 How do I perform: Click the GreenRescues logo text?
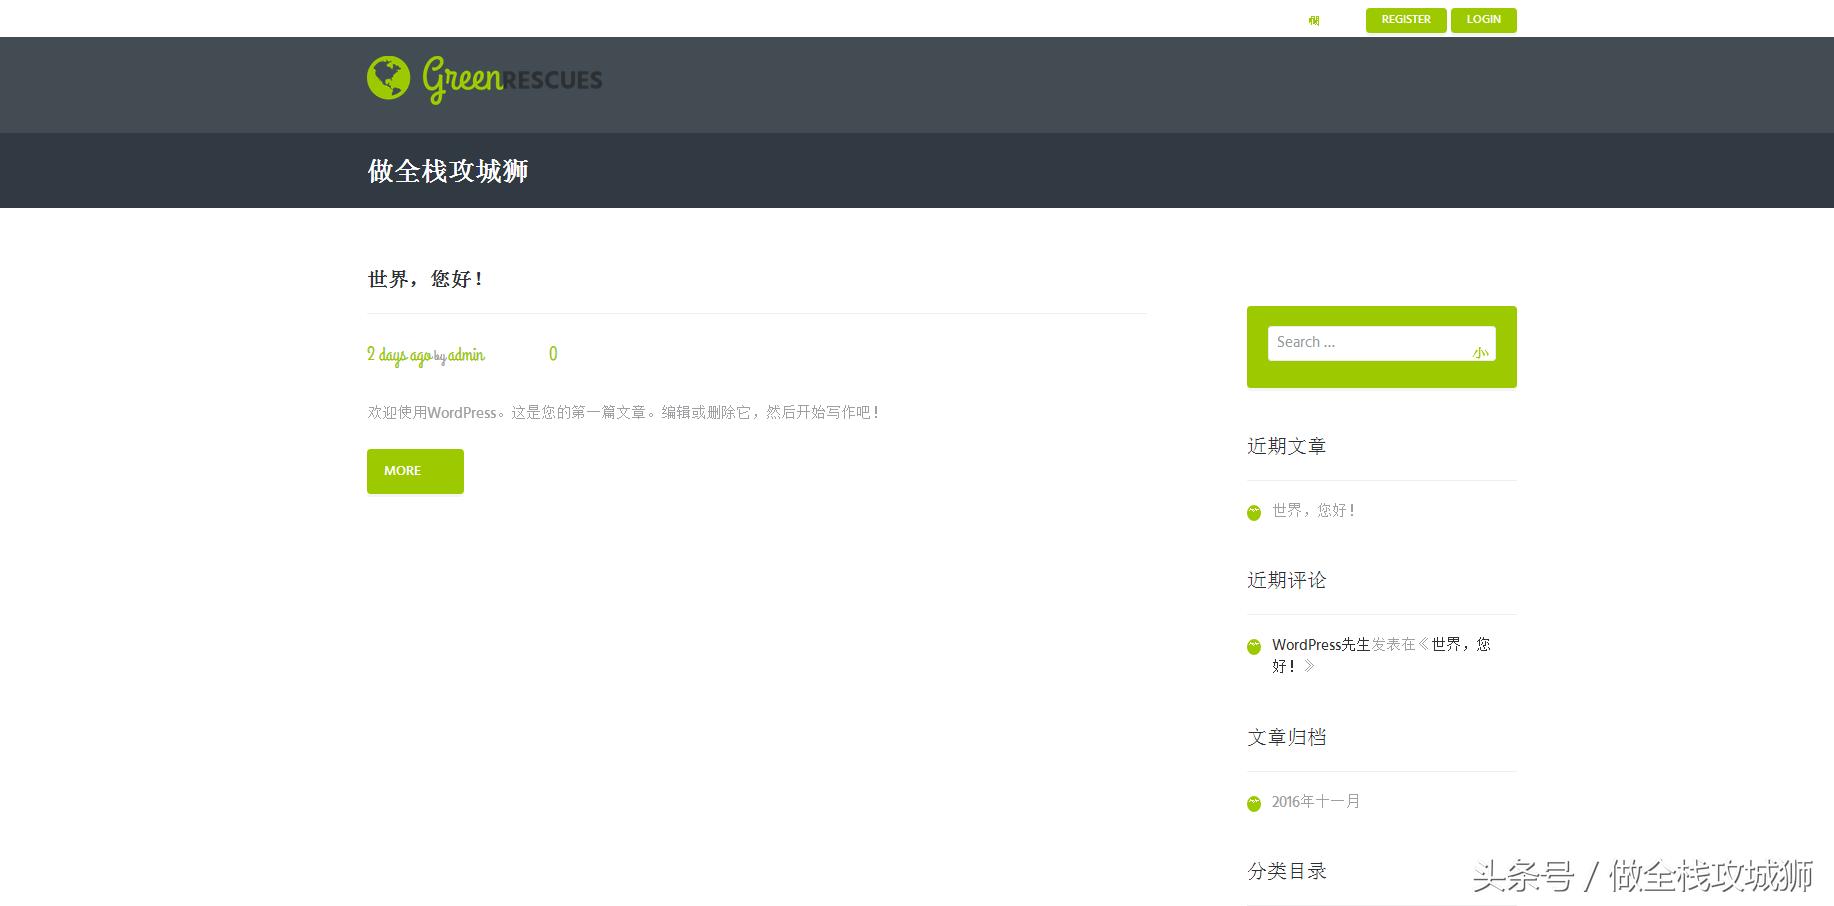[512, 79]
